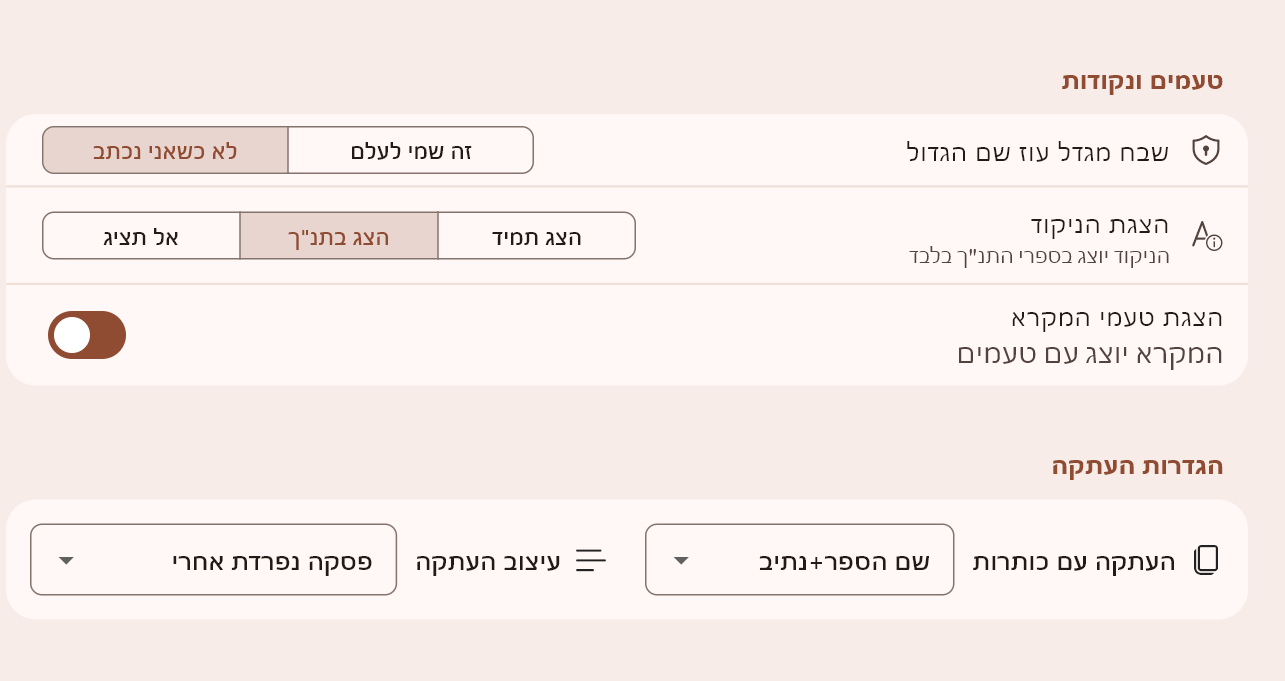1285x681 pixels.
Task: Toggle the הצגת טעמי המקרא switch
Action: 87,335
